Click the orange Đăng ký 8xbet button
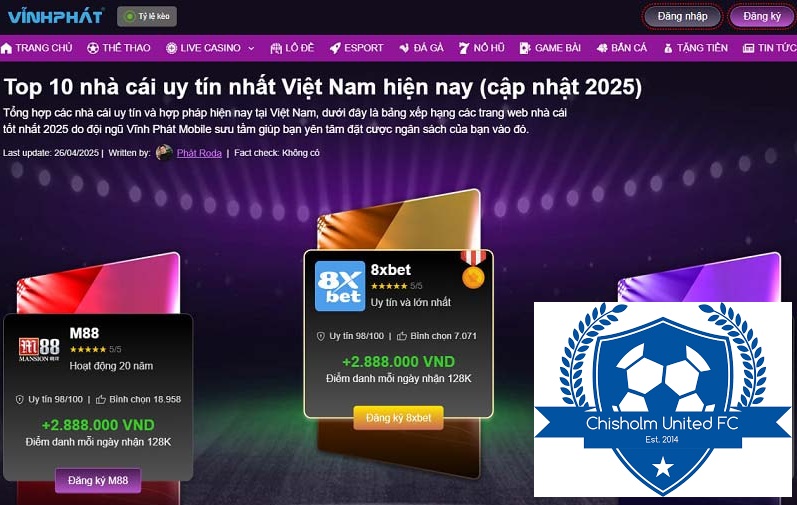Screen dimensions: 797x505 398,418
